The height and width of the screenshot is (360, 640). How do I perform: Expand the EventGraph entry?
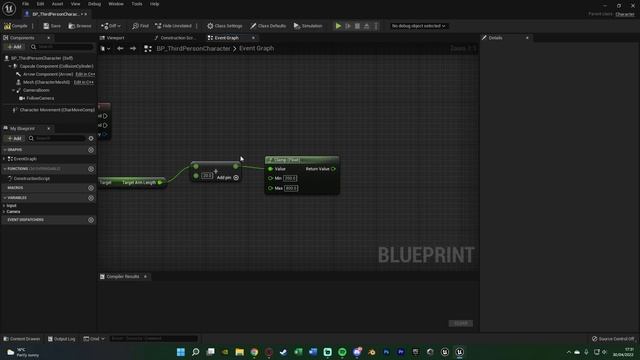[x=4, y=159]
